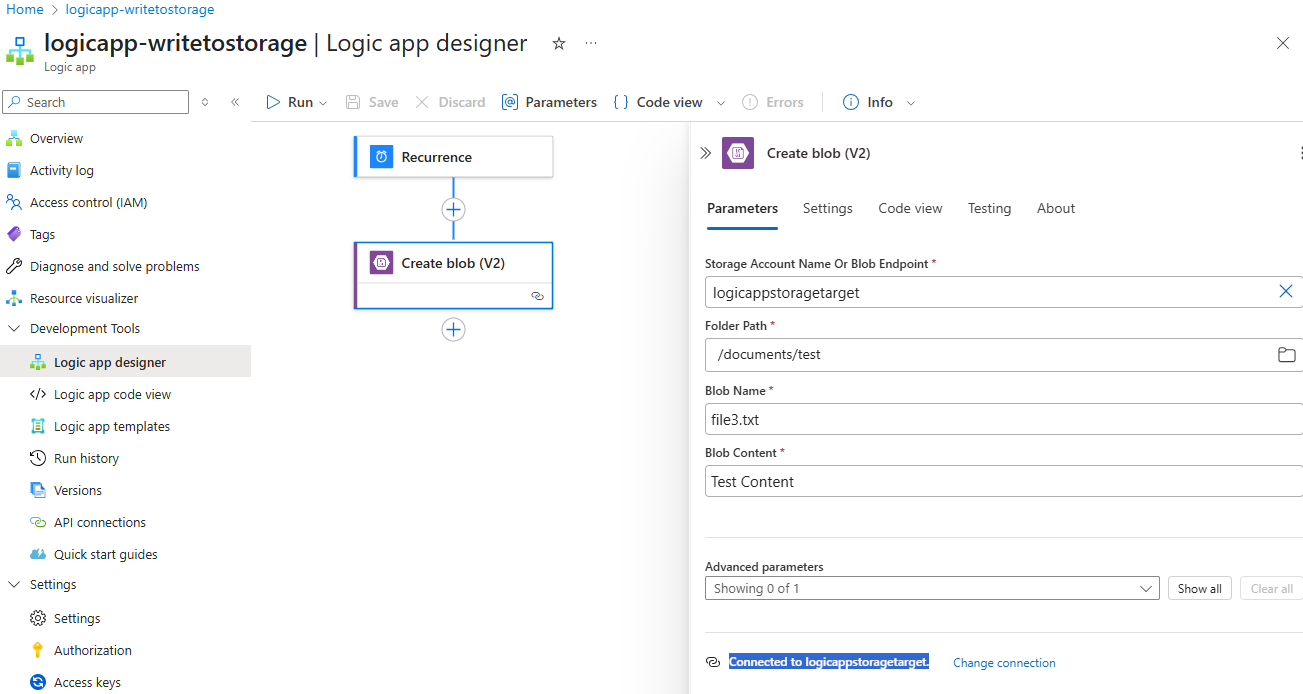The height and width of the screenshot is (694, 1303).
Task: Click the Recurrence trigger clock icon
Action: click(381, 157)
